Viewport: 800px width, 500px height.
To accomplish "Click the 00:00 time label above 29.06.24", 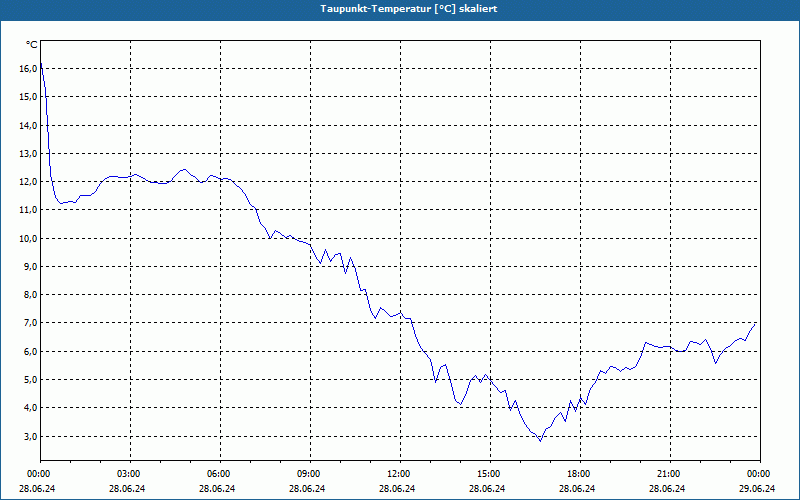I will point(760,474).
